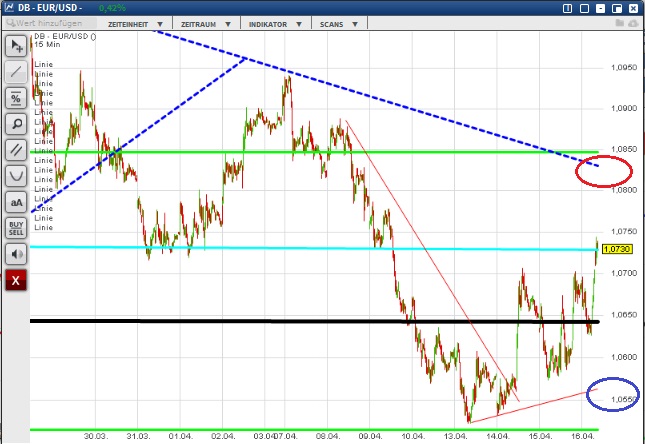
Task: Select the aA text annotation tool
Action: (16, 202)
